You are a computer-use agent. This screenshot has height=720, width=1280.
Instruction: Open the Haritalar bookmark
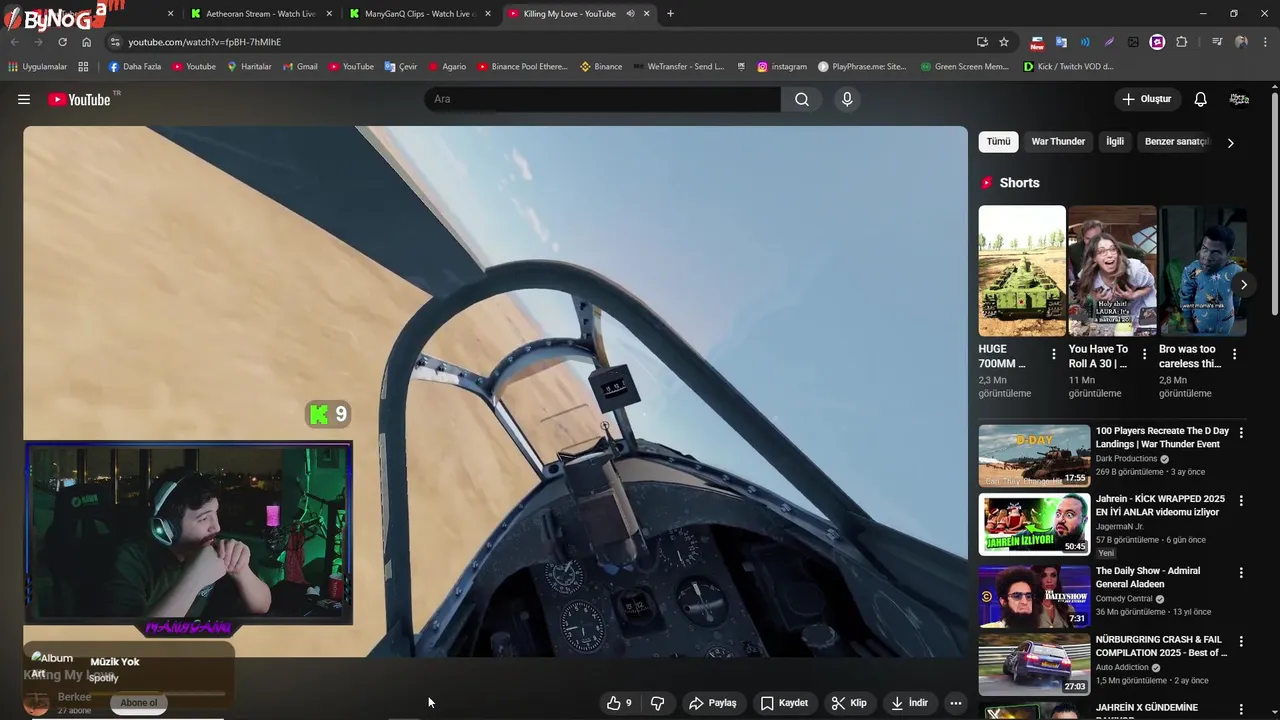click(x=249, y=67)
